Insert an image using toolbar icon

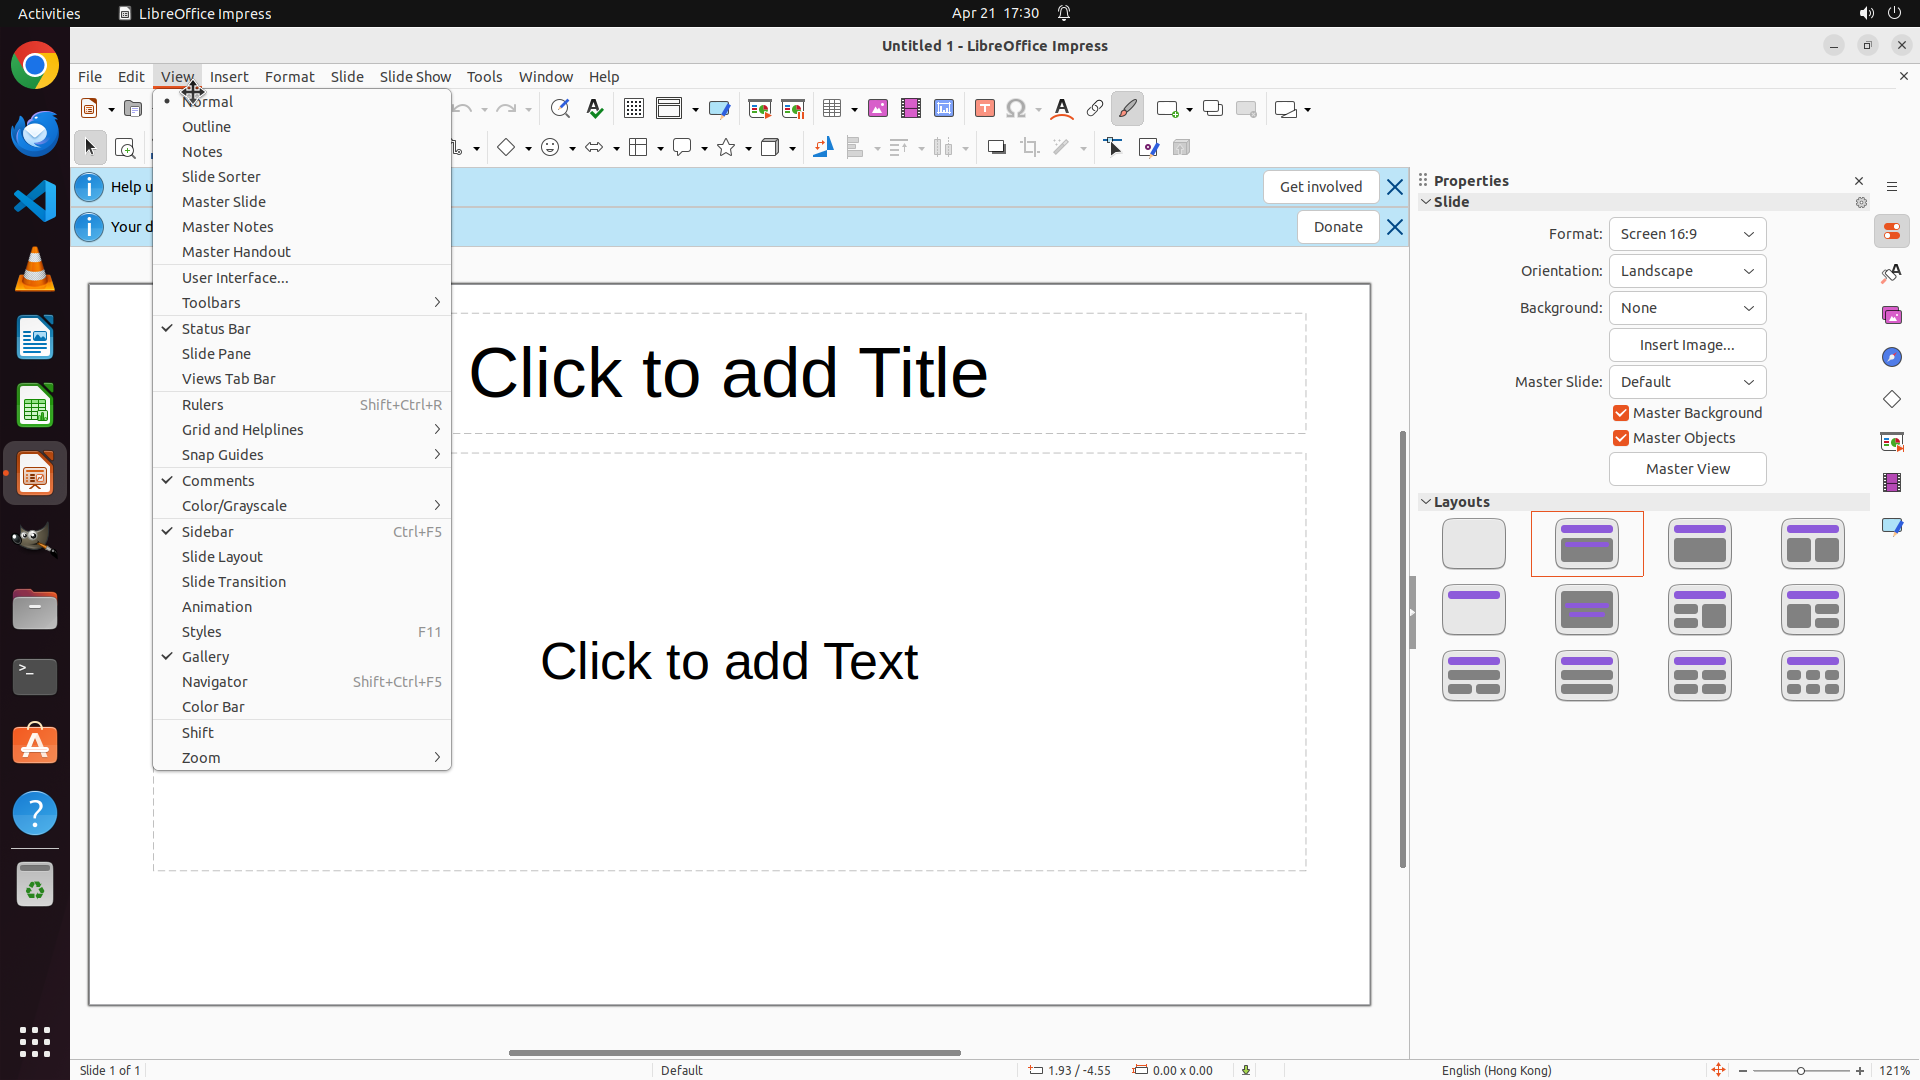pos(878,109)
